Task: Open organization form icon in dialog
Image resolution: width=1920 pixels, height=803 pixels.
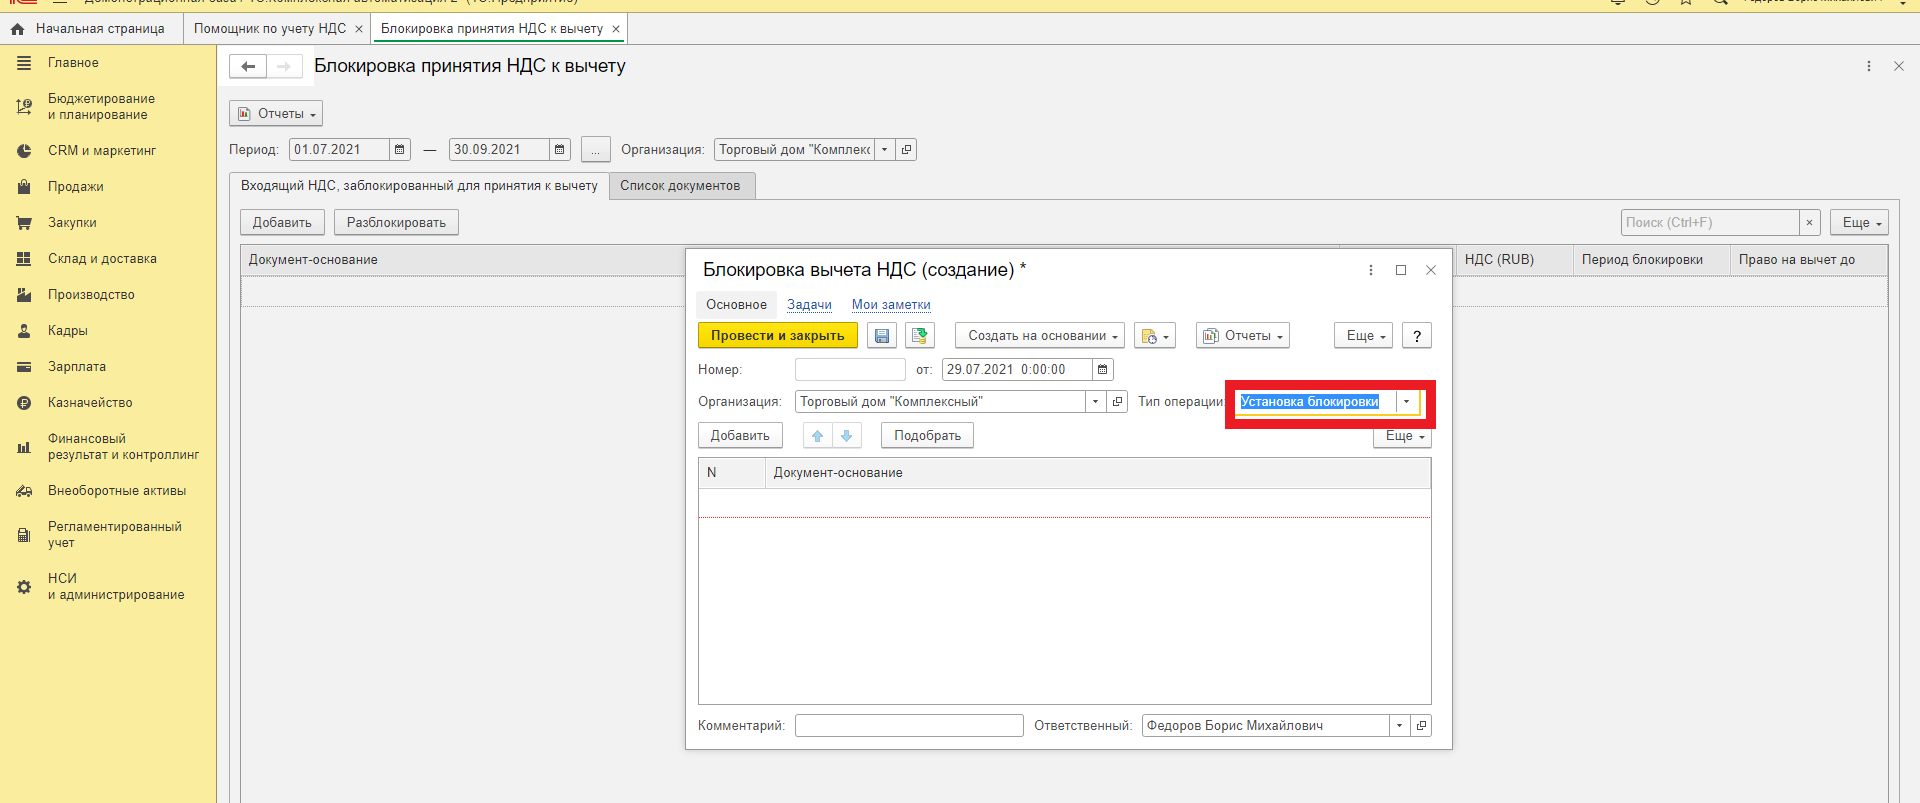Action: click(x=1117, y=402)
